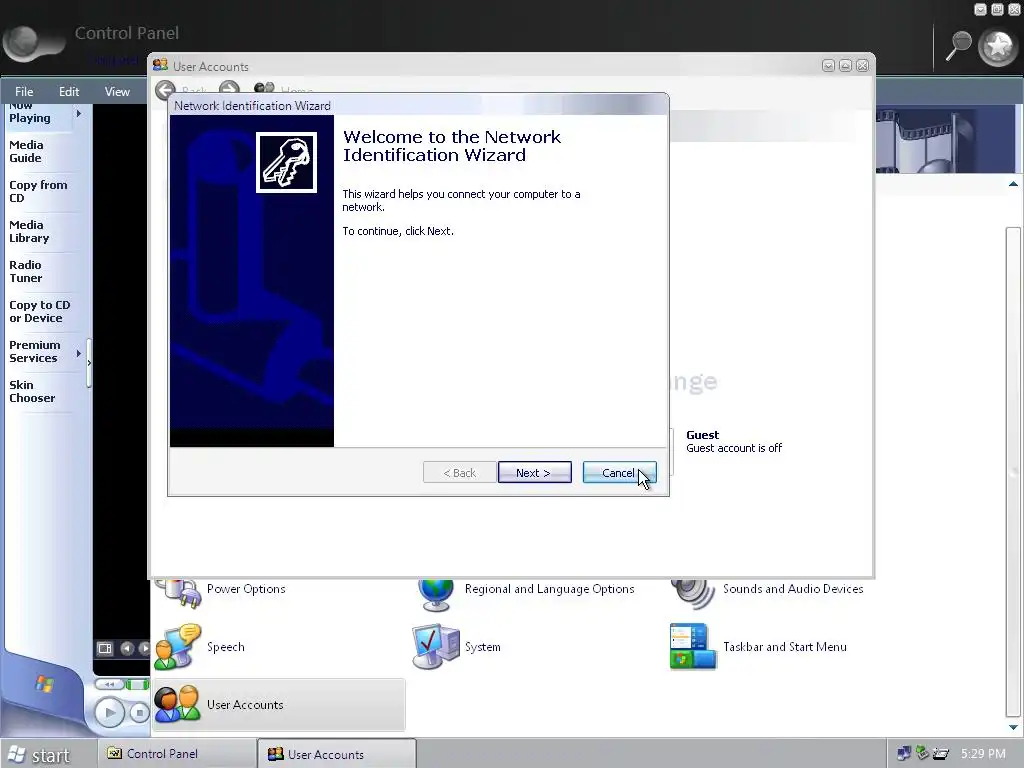Open the Speech control panel item
The height and width of the screenshot is (768, 1024).
point(200,647)
